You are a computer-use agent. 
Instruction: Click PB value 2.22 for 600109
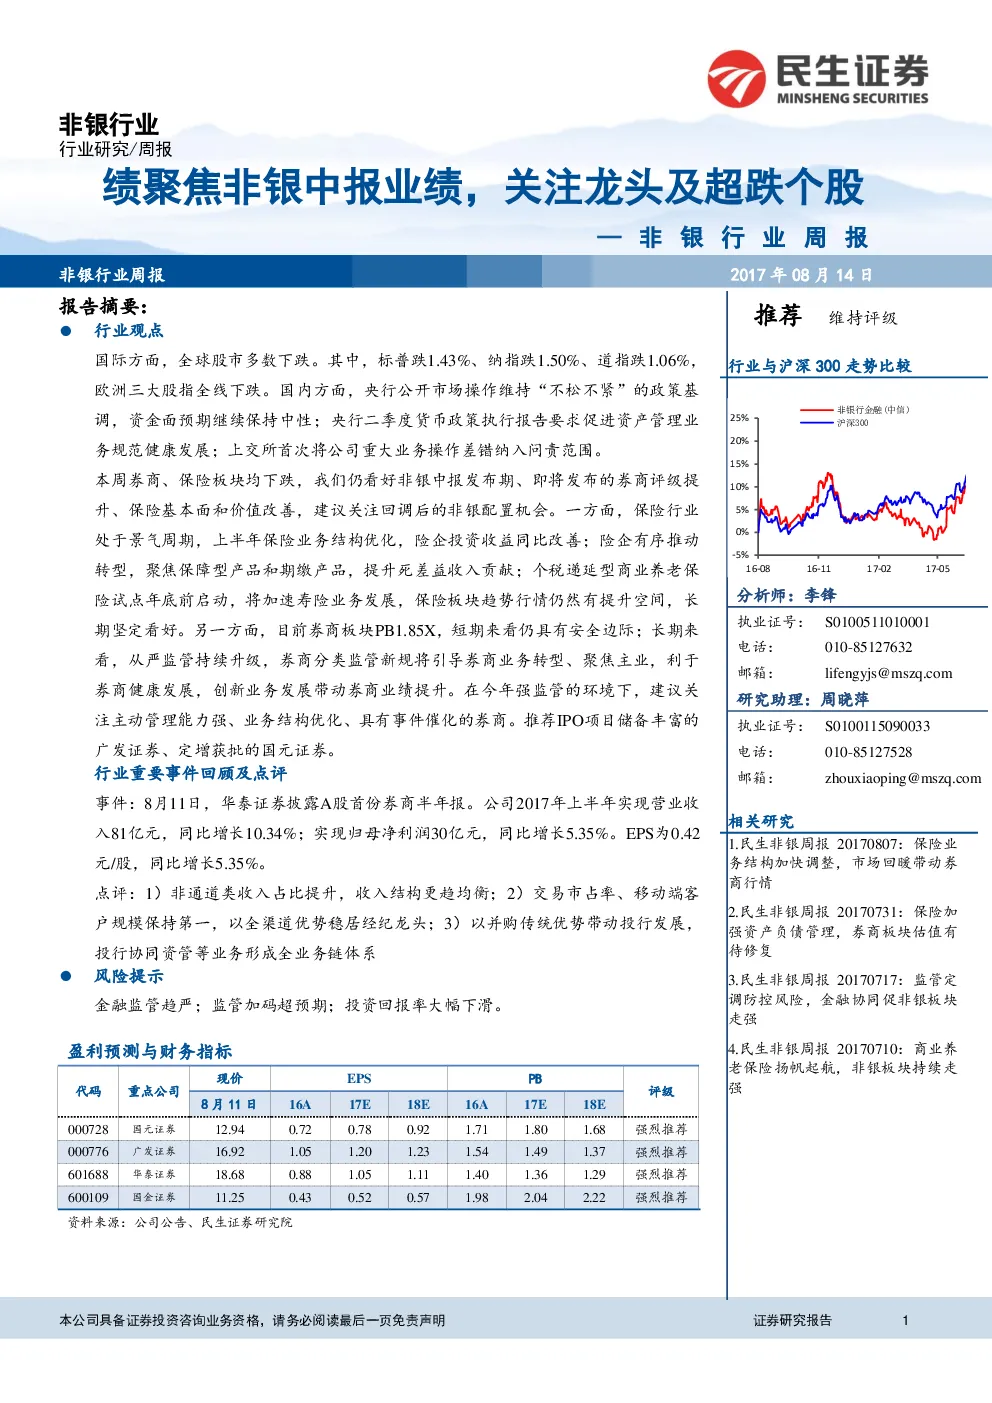(594, 1198)
